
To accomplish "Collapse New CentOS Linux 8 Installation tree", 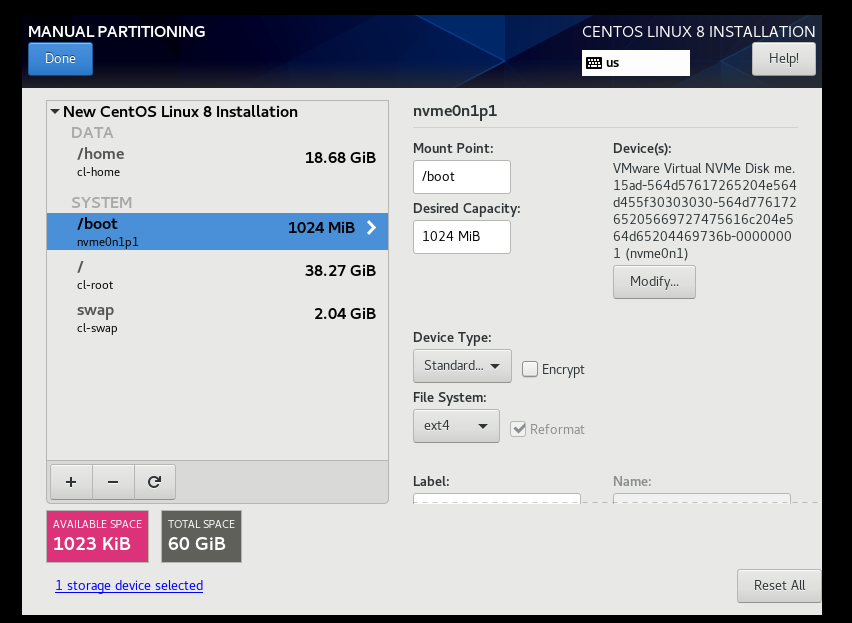I will [x=55, y=112].
